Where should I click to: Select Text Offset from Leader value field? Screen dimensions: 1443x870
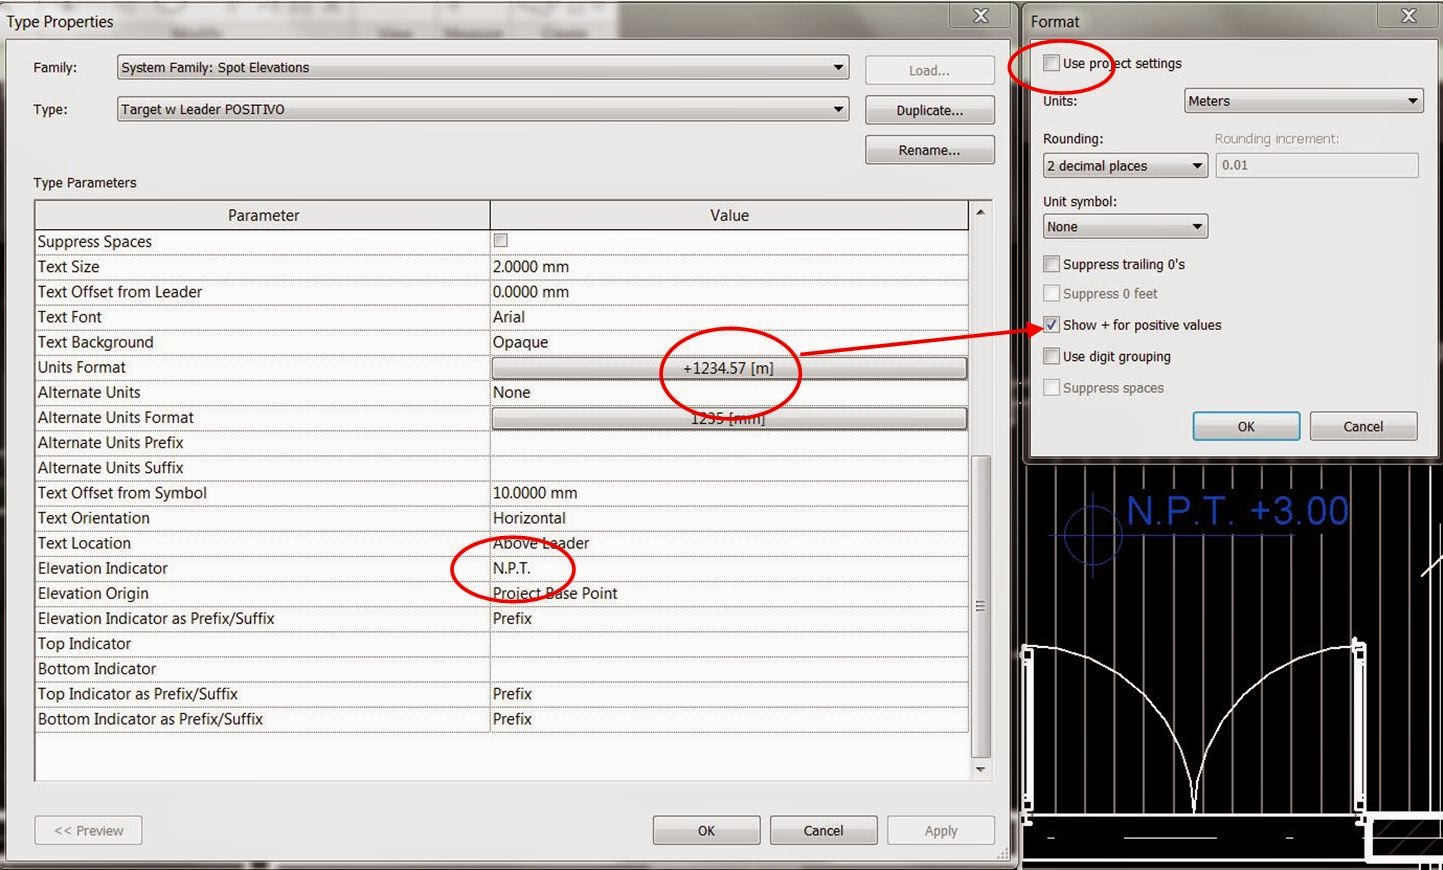729,292
